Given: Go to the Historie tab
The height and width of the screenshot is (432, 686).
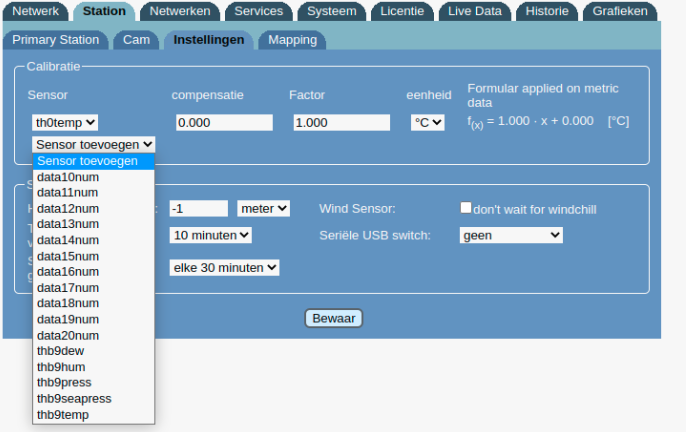Looking at the screenshot, I should 546,12.
